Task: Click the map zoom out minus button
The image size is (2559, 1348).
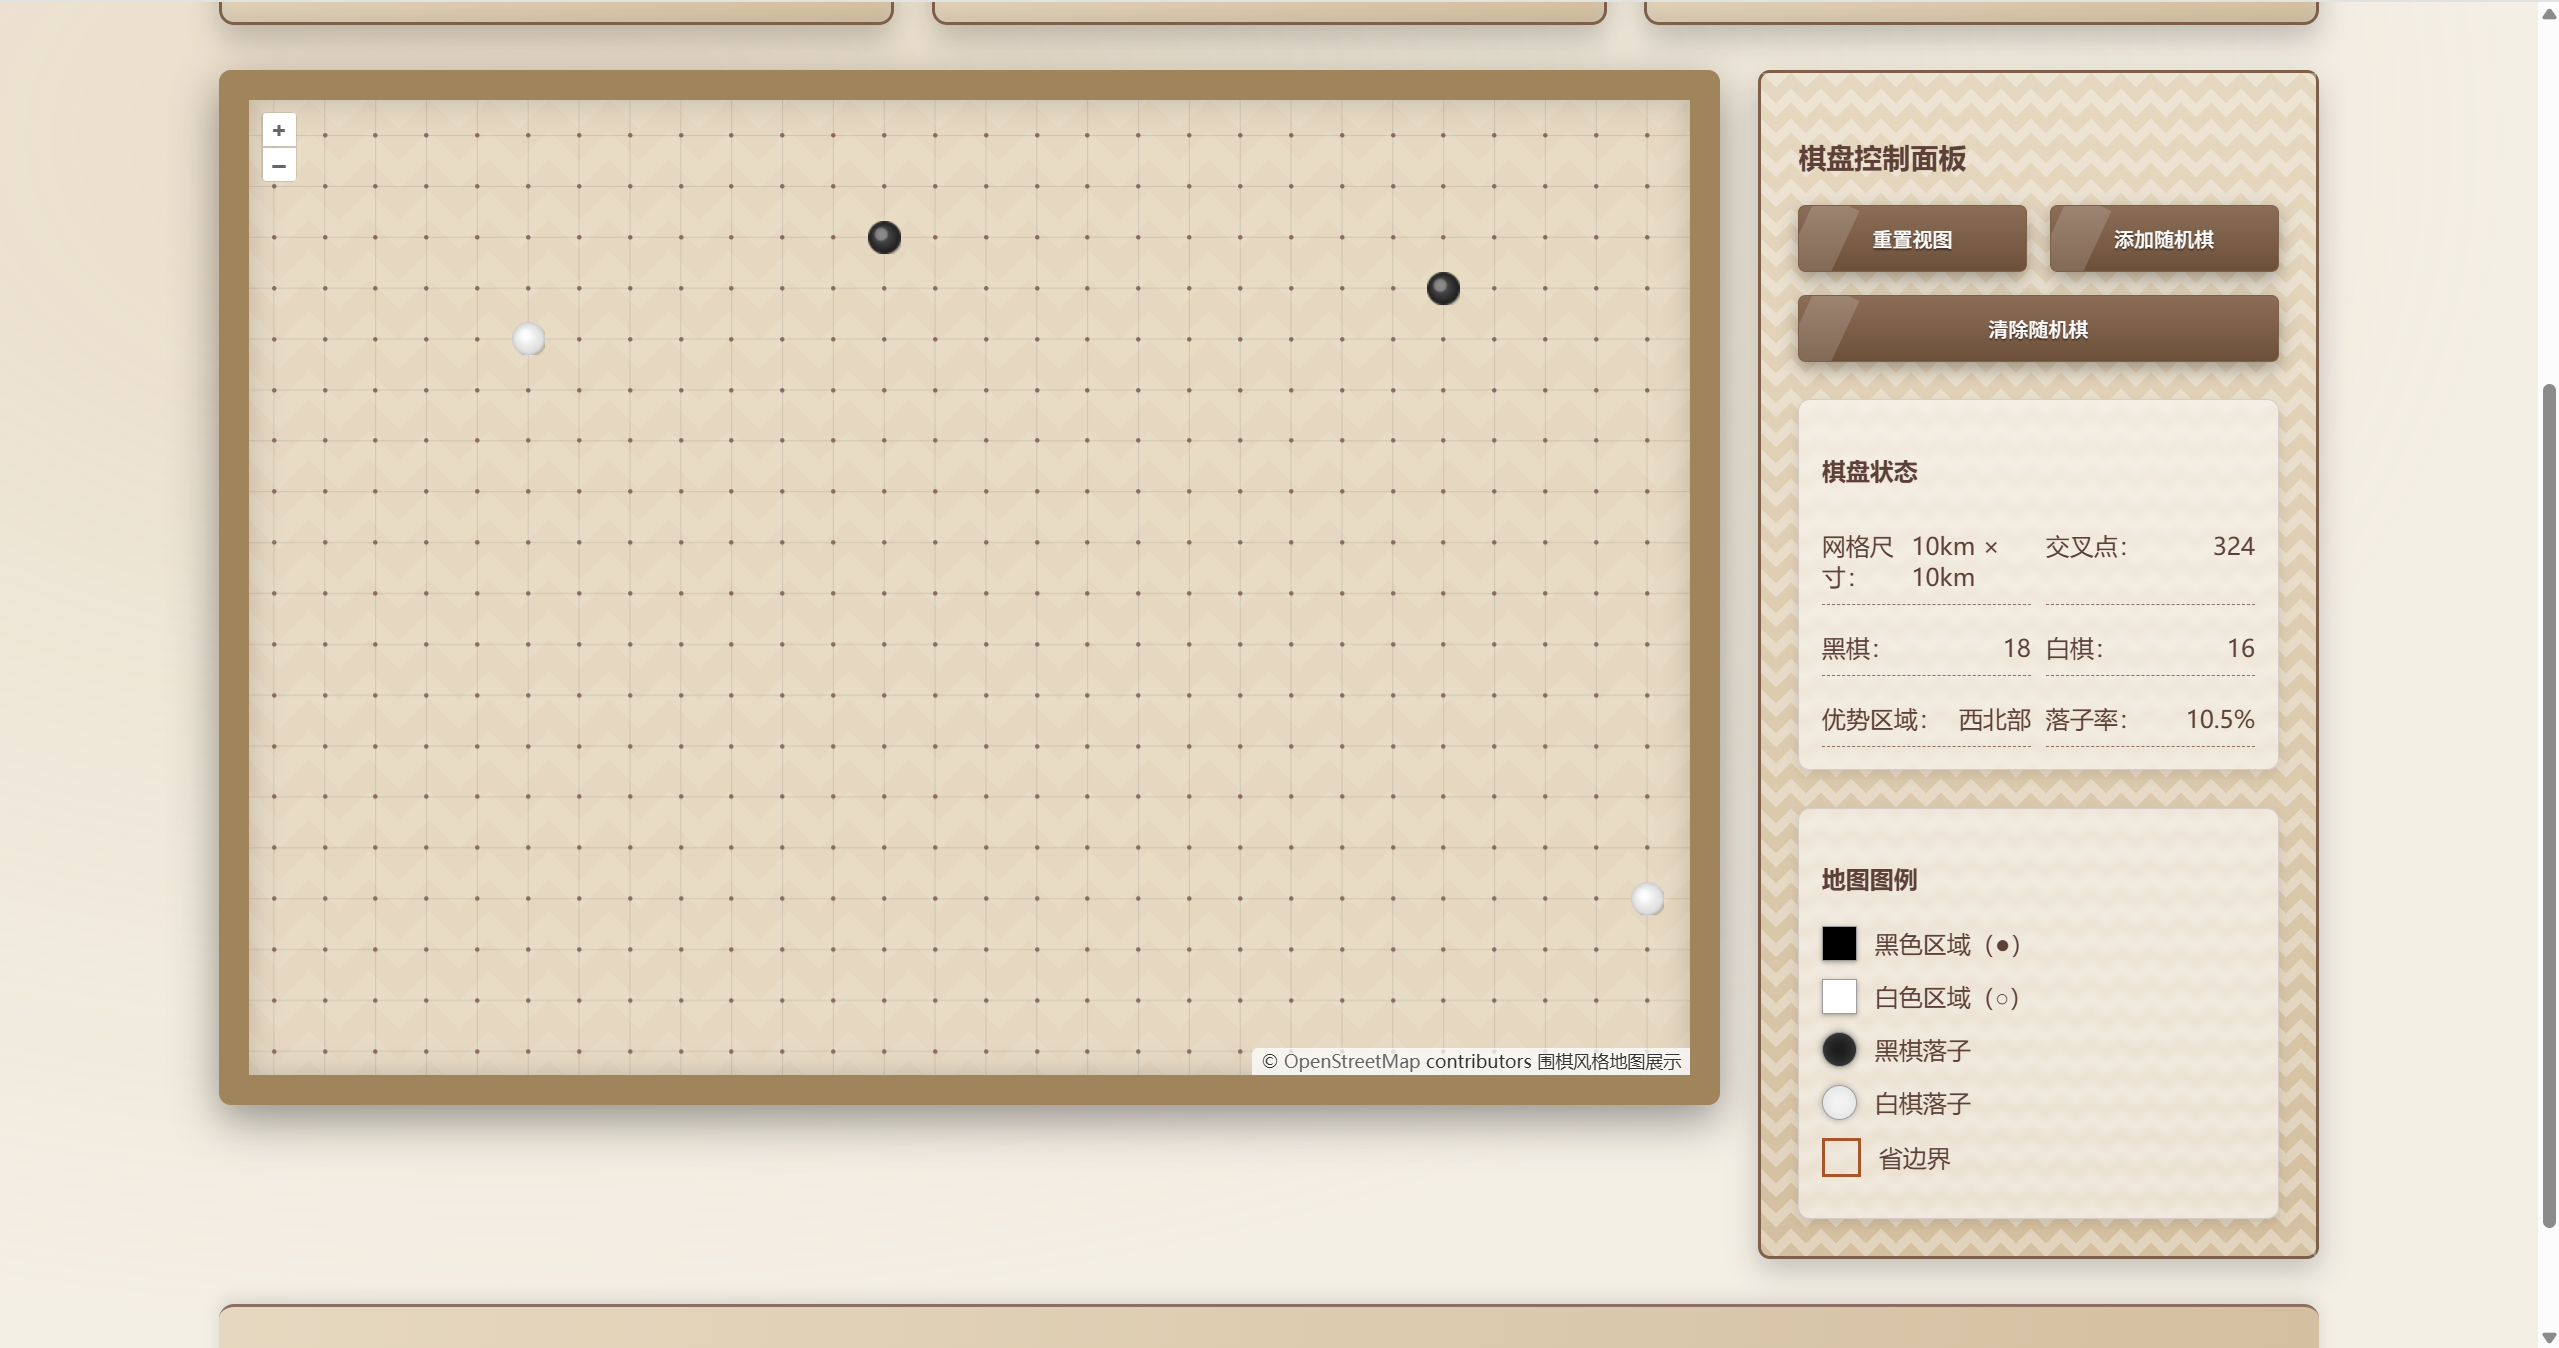Action: point(279,165)
